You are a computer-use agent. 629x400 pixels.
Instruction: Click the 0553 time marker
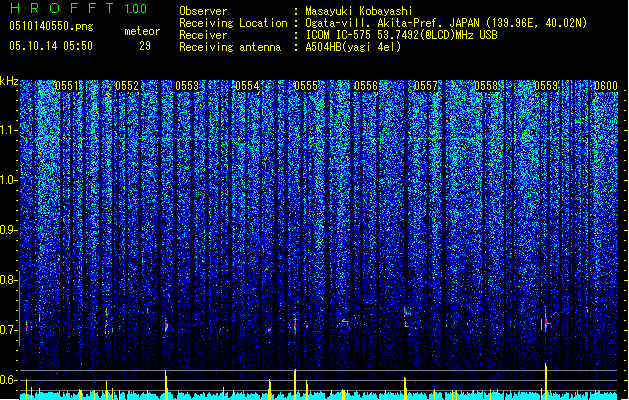point(187,86)
